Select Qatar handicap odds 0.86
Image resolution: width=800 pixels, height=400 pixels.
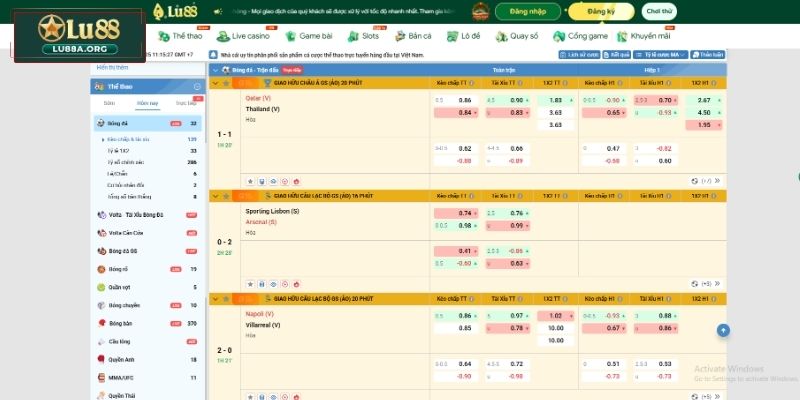click(465, 101)
